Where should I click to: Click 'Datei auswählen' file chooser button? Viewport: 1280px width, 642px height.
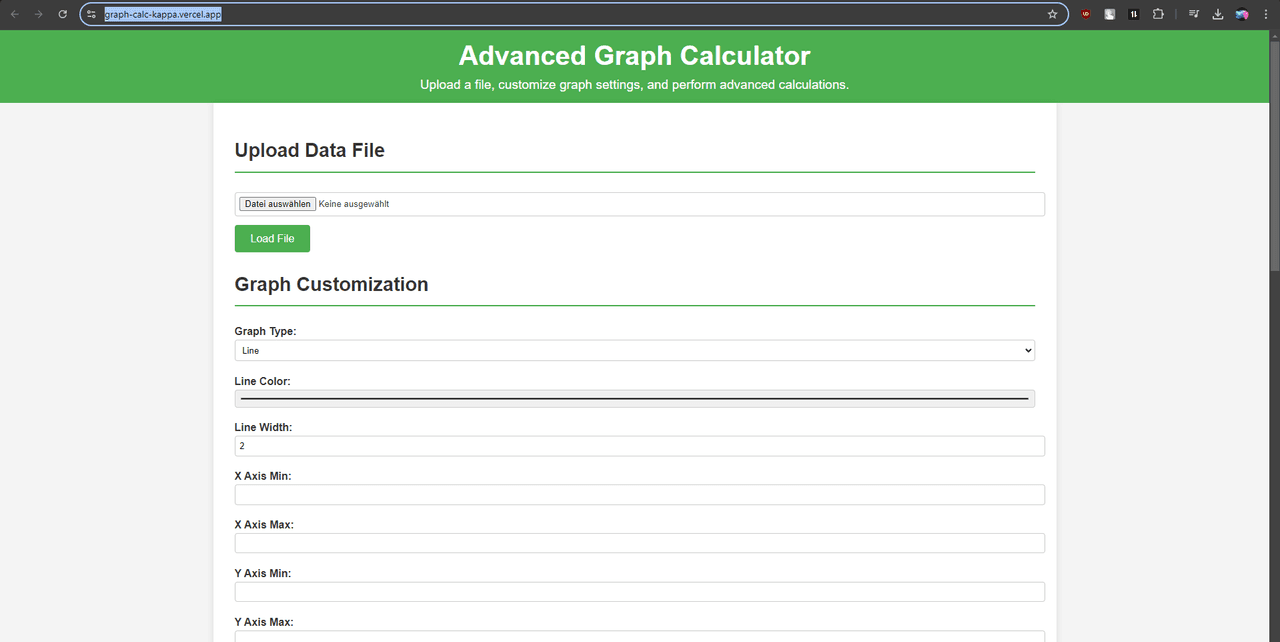(277, 204)
